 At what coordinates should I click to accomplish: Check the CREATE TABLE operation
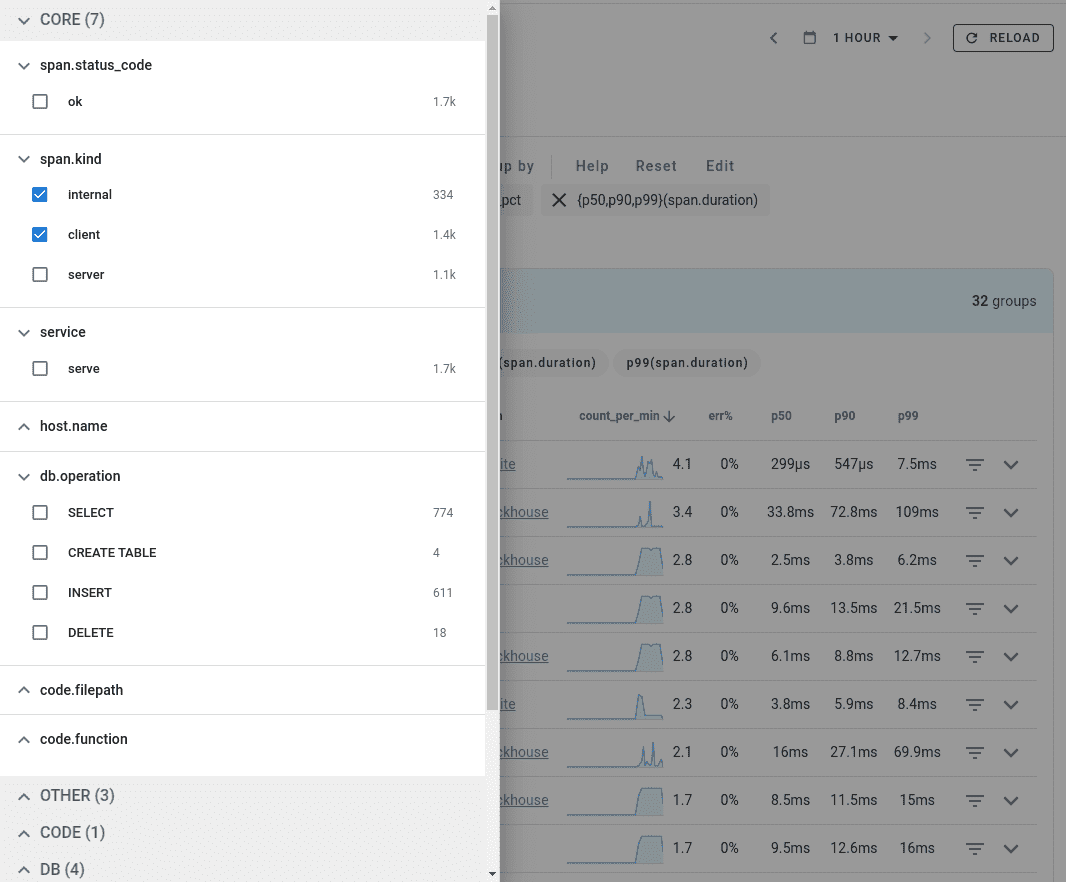(40, 553)
